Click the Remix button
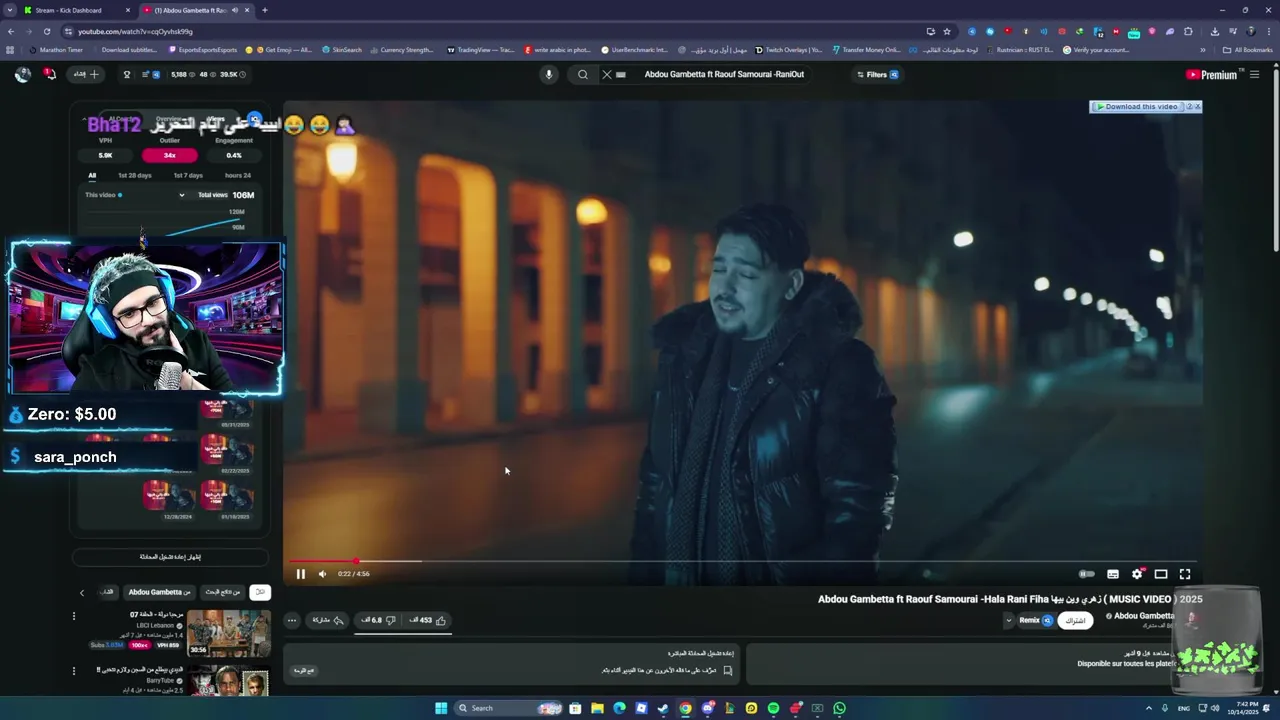 click(1035, 620)
